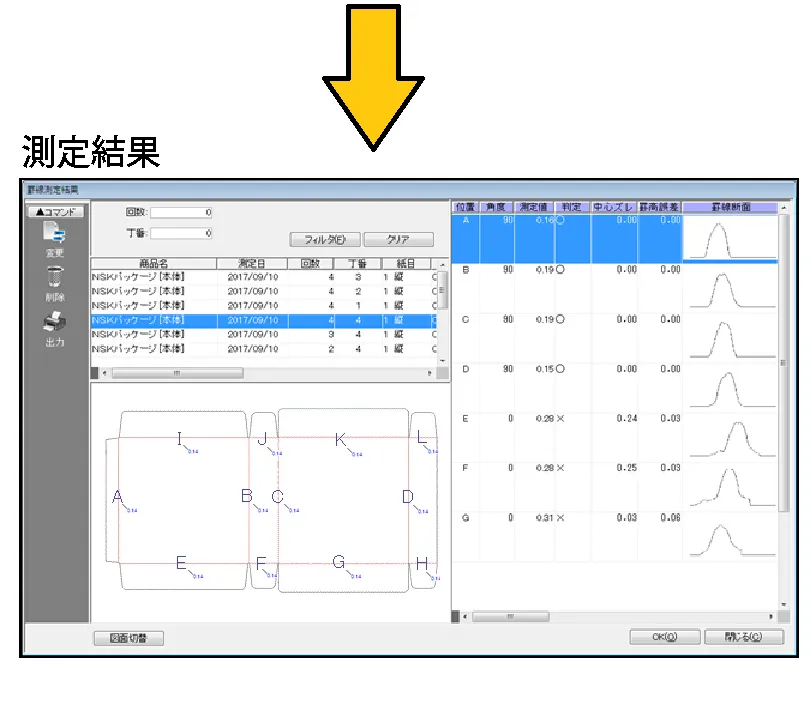Image resolution: width=811 pixels, height=711 pixels.
Task: Collapse the ▲コマンド command panel
Action: 55,211
